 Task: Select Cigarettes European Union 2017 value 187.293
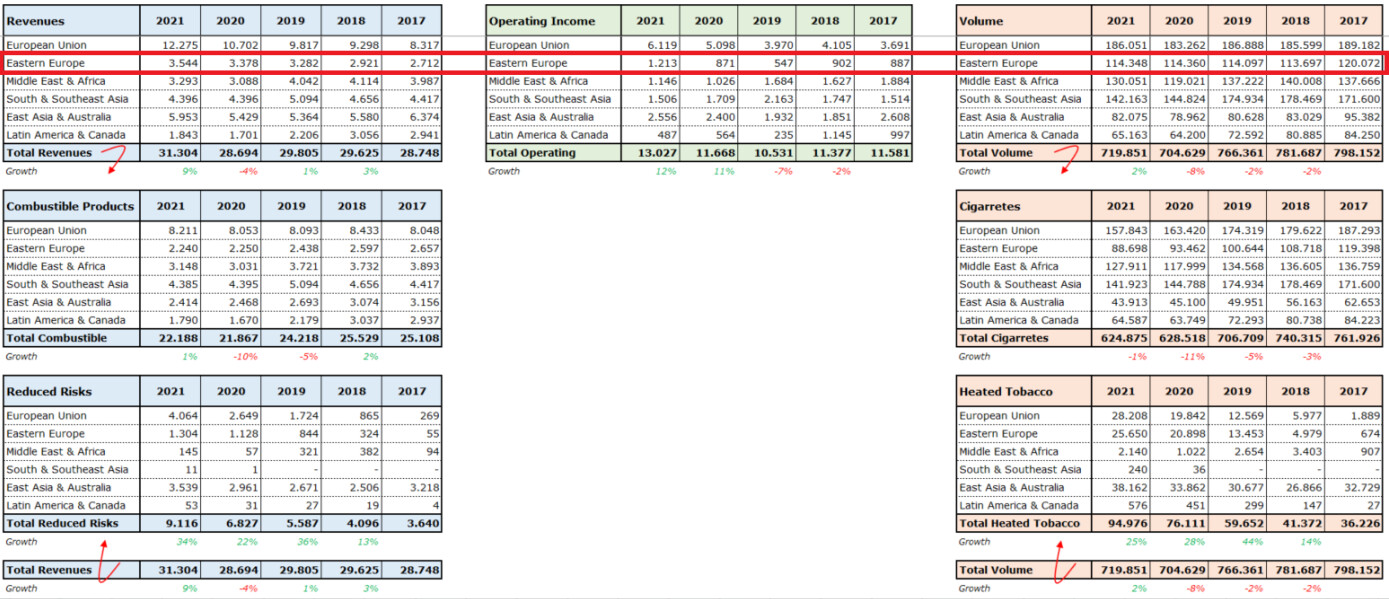[x=1358, y=230]
